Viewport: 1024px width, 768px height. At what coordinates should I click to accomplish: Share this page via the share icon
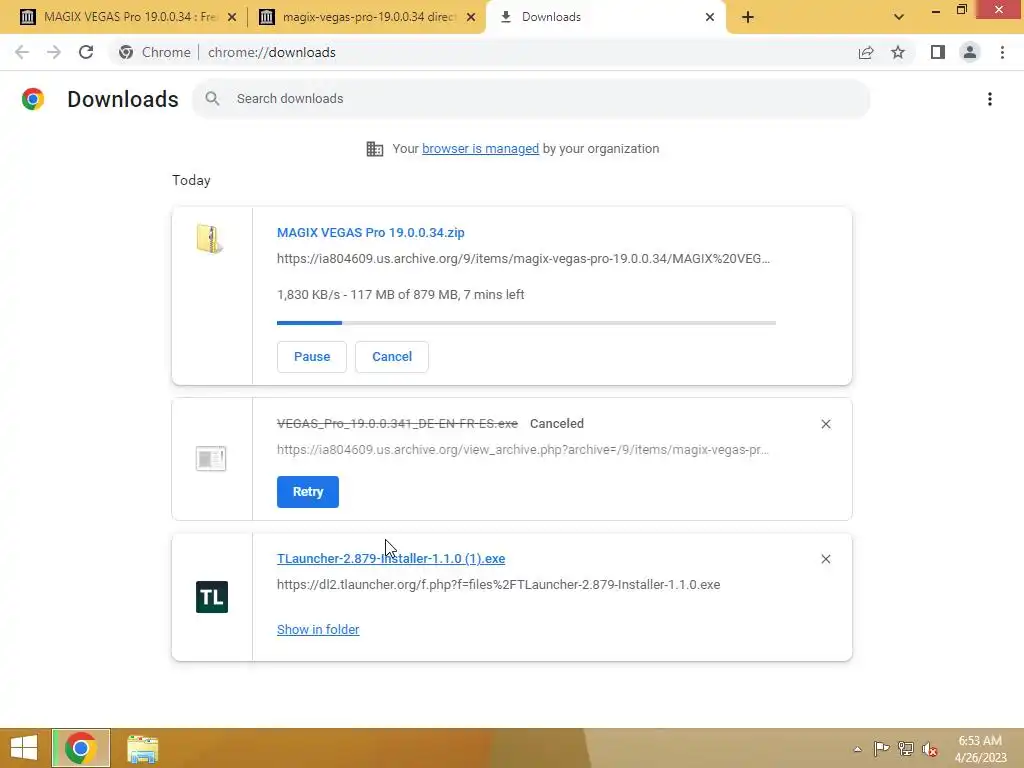coord(866,52)
